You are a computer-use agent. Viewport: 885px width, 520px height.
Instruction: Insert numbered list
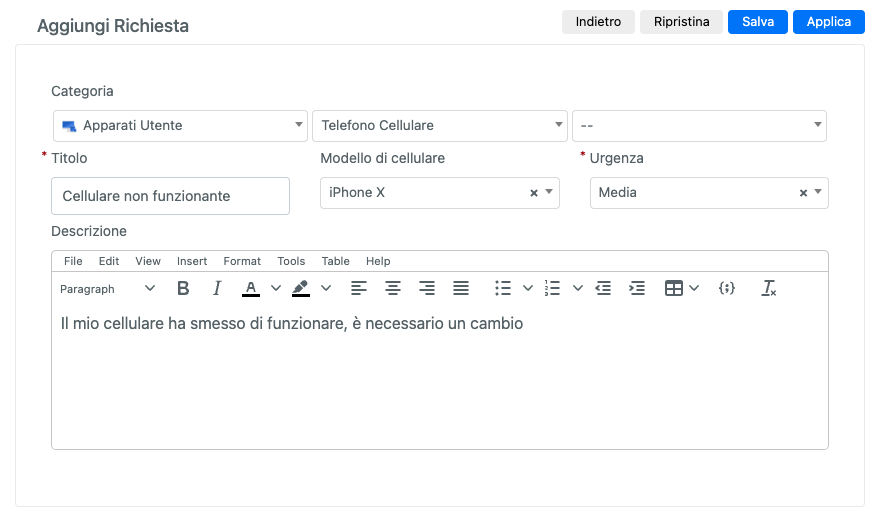click(552, 289)
